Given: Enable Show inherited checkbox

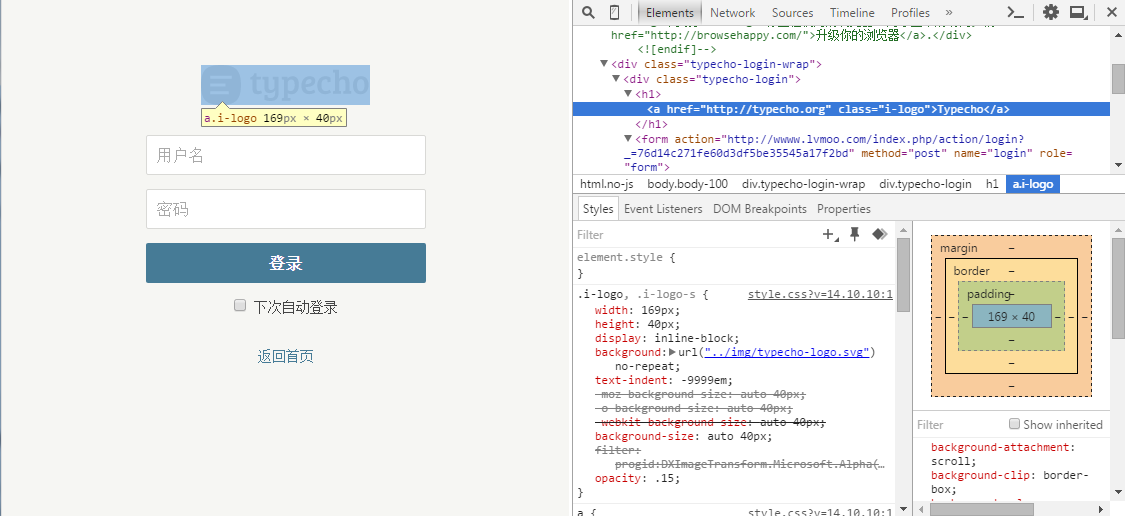Looking at the screenshot, I should tap(1014, 424).
